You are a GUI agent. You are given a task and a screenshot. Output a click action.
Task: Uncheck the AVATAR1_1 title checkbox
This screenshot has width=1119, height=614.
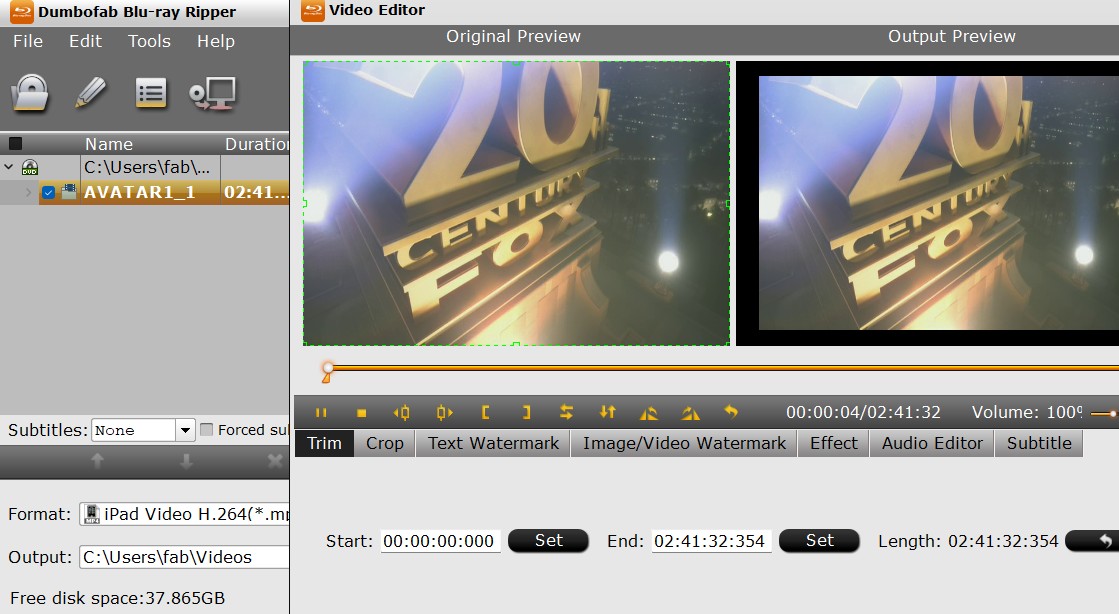(47, 193)
